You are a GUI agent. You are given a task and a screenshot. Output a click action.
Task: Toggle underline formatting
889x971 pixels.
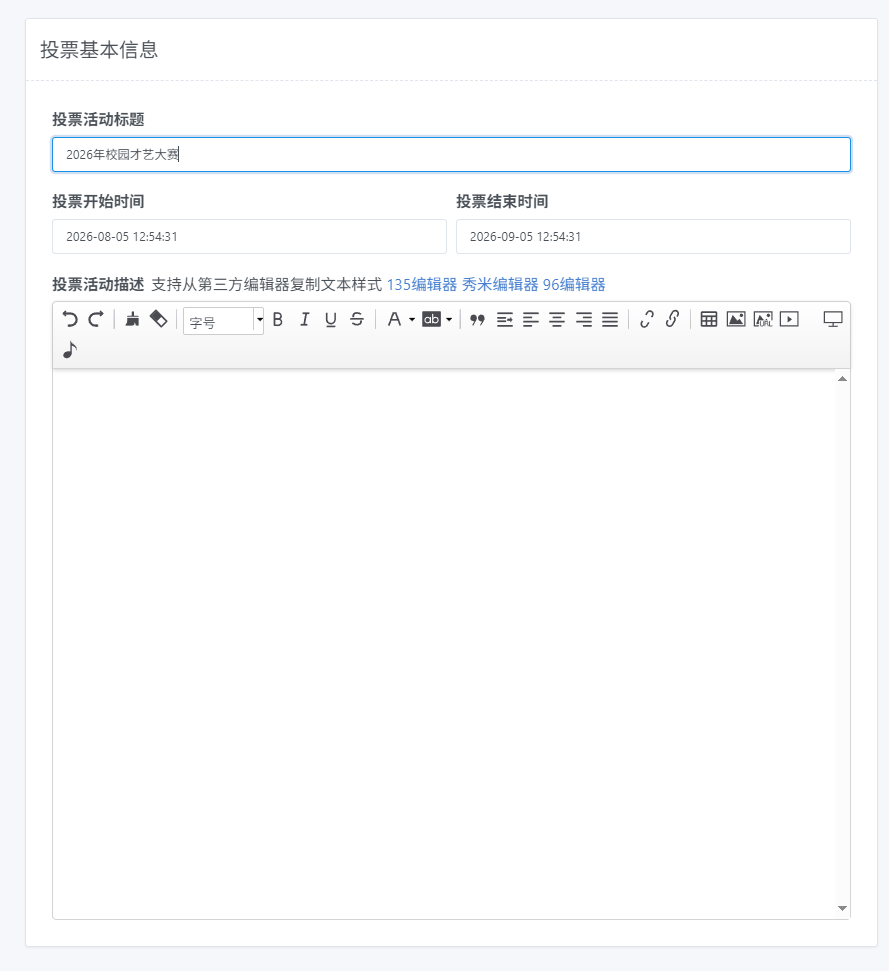pyautogui.click(x=331, y=320)
